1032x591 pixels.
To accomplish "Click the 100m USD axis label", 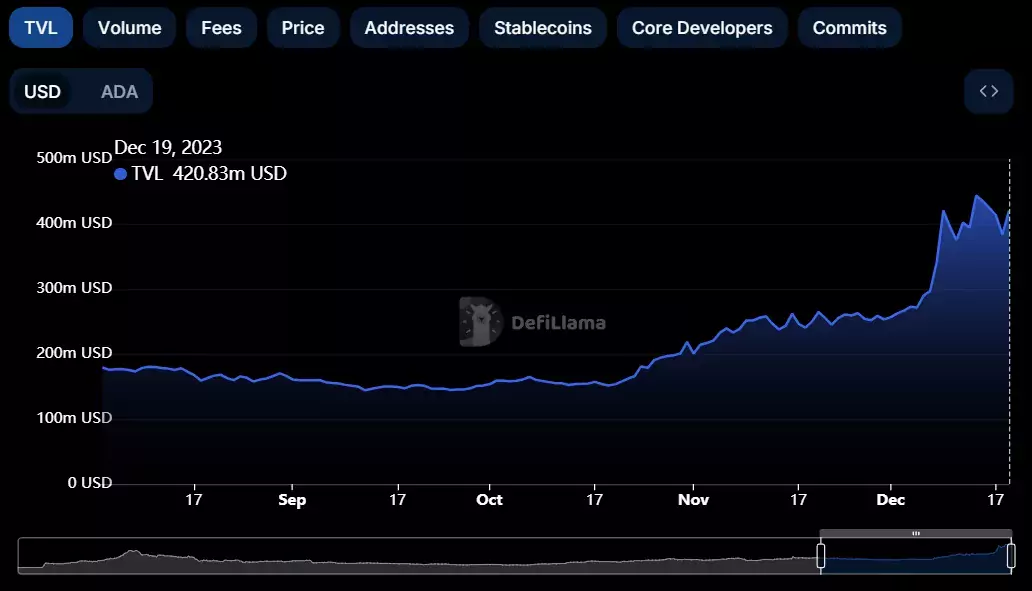I will tap(74, 417).
